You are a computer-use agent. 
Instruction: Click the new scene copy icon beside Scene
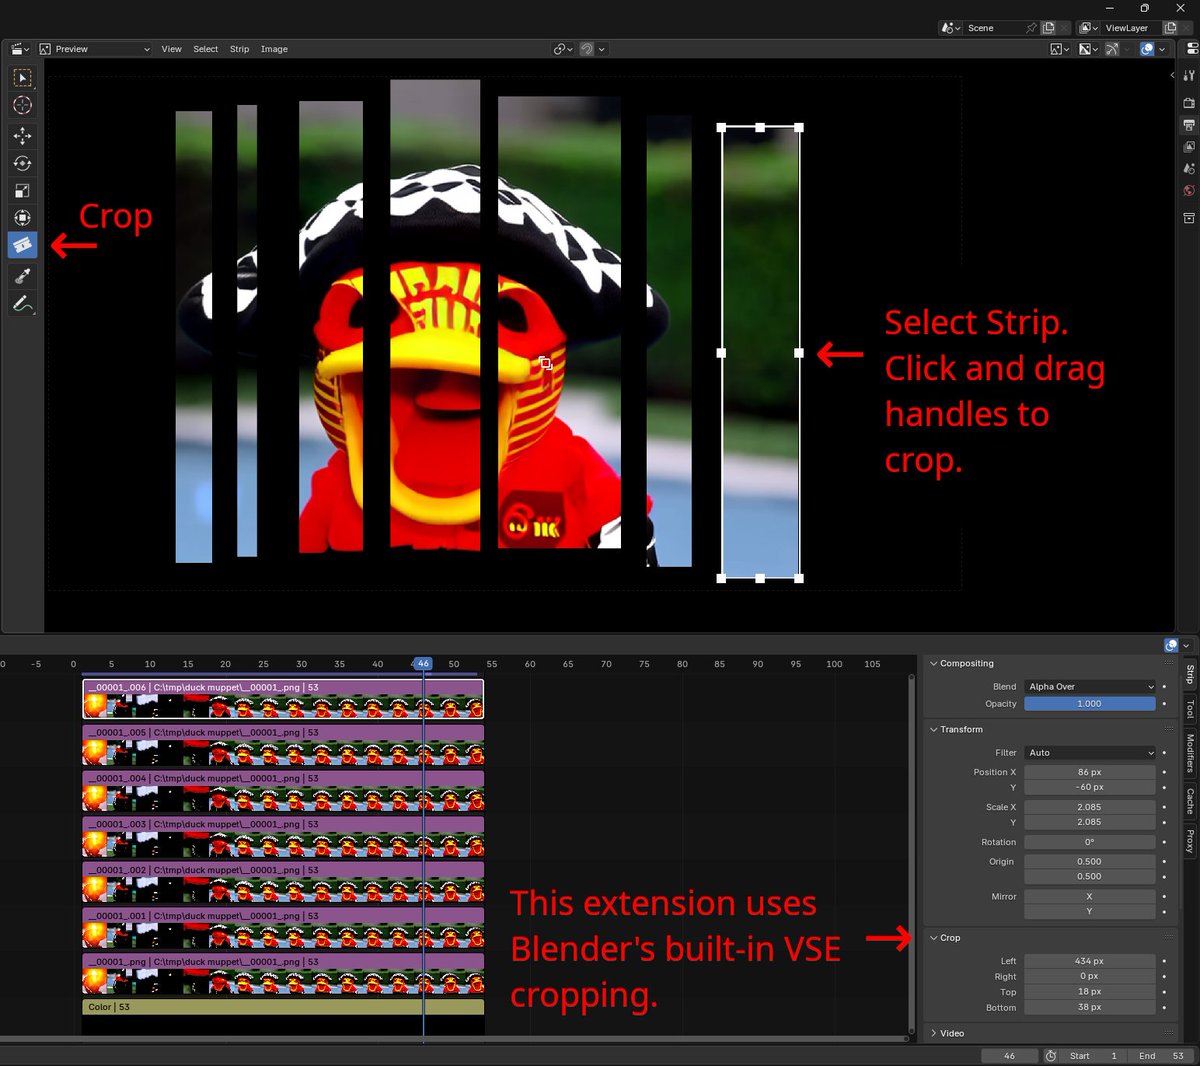[1049, 28]
